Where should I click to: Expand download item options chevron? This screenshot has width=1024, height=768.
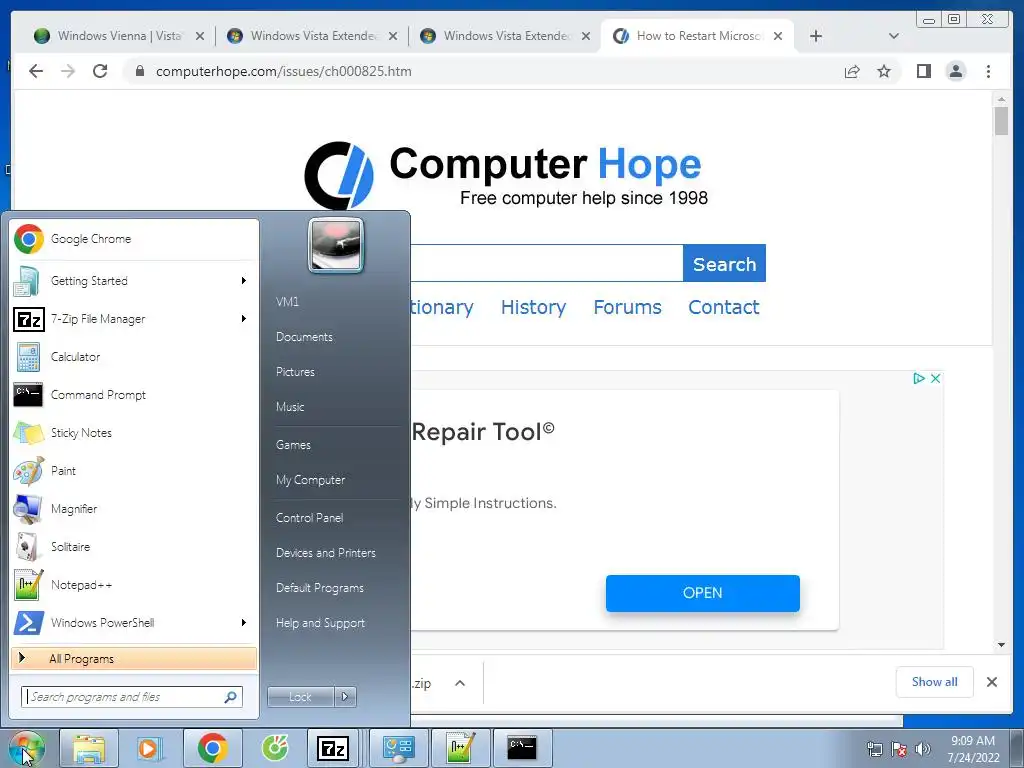[x=460, y=683]
